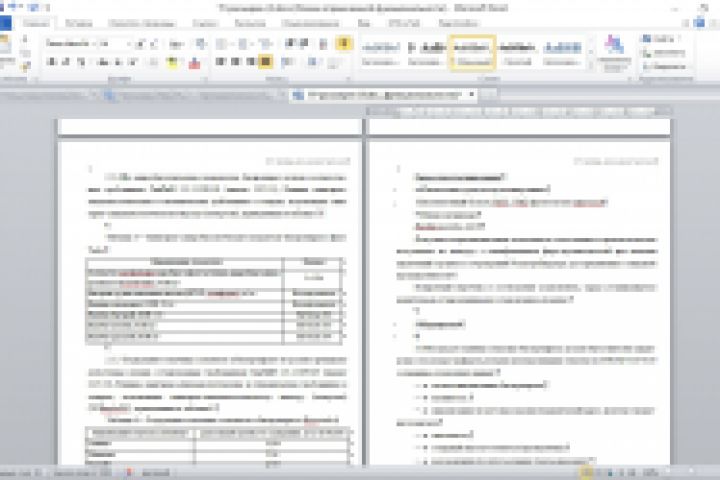Open the Change Case dropdown
The width and height of the screenshot is (720, 480).
[176, 44]
